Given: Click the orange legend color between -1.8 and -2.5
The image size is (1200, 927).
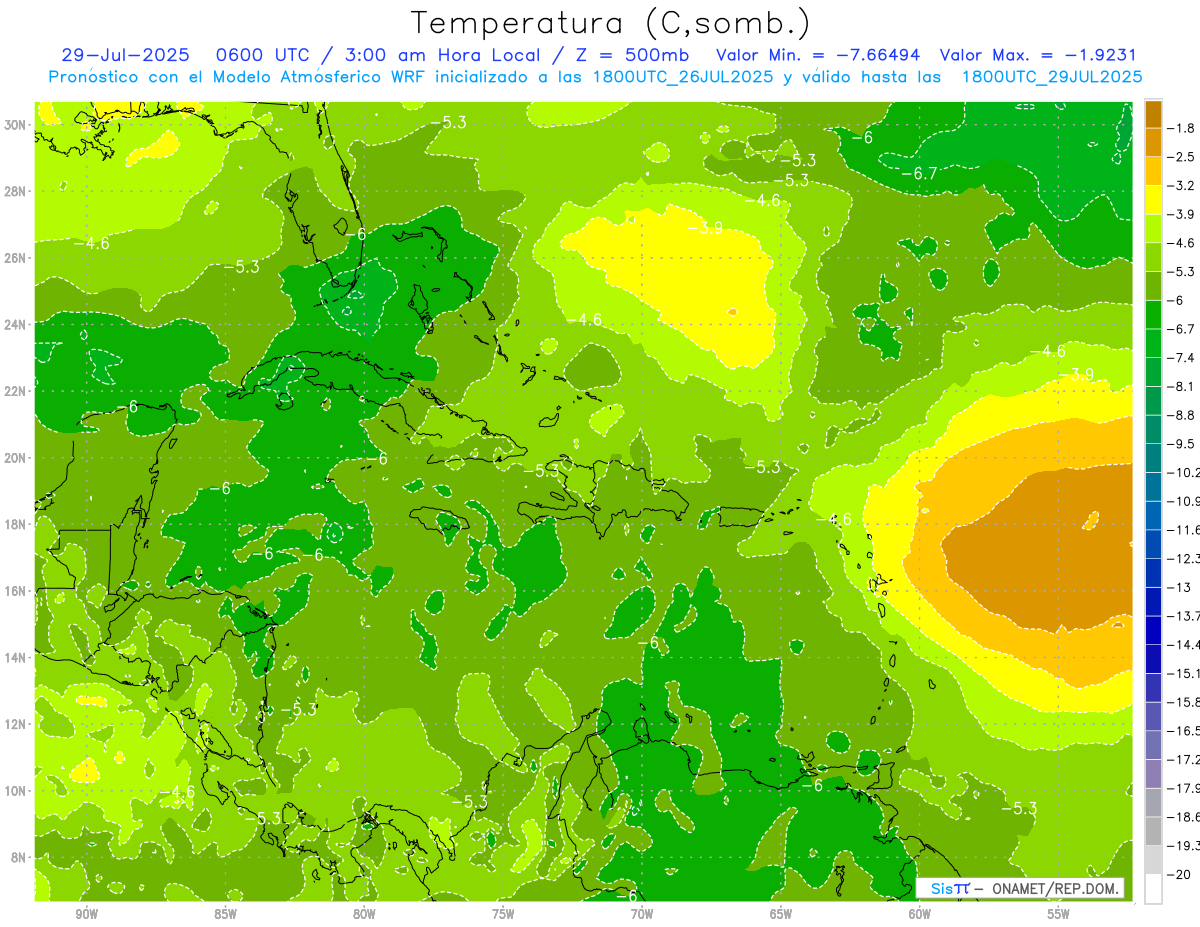Looking at the screenshot, I should [x=1153, y=142].
